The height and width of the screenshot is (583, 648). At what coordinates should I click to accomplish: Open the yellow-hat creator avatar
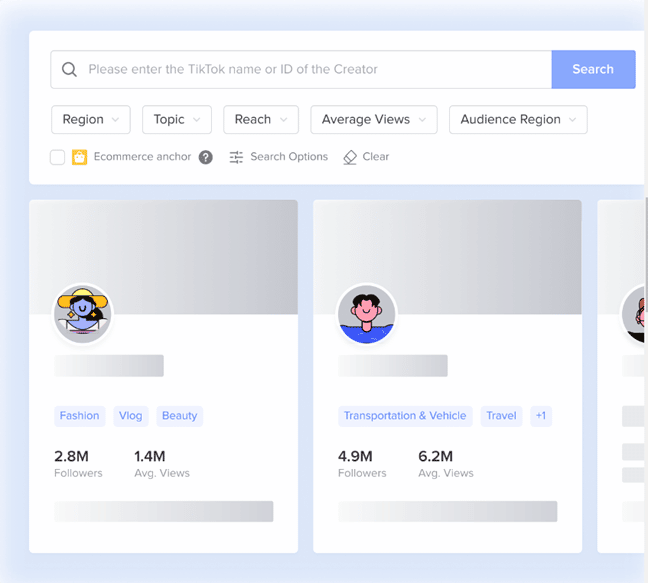(83, 314)
